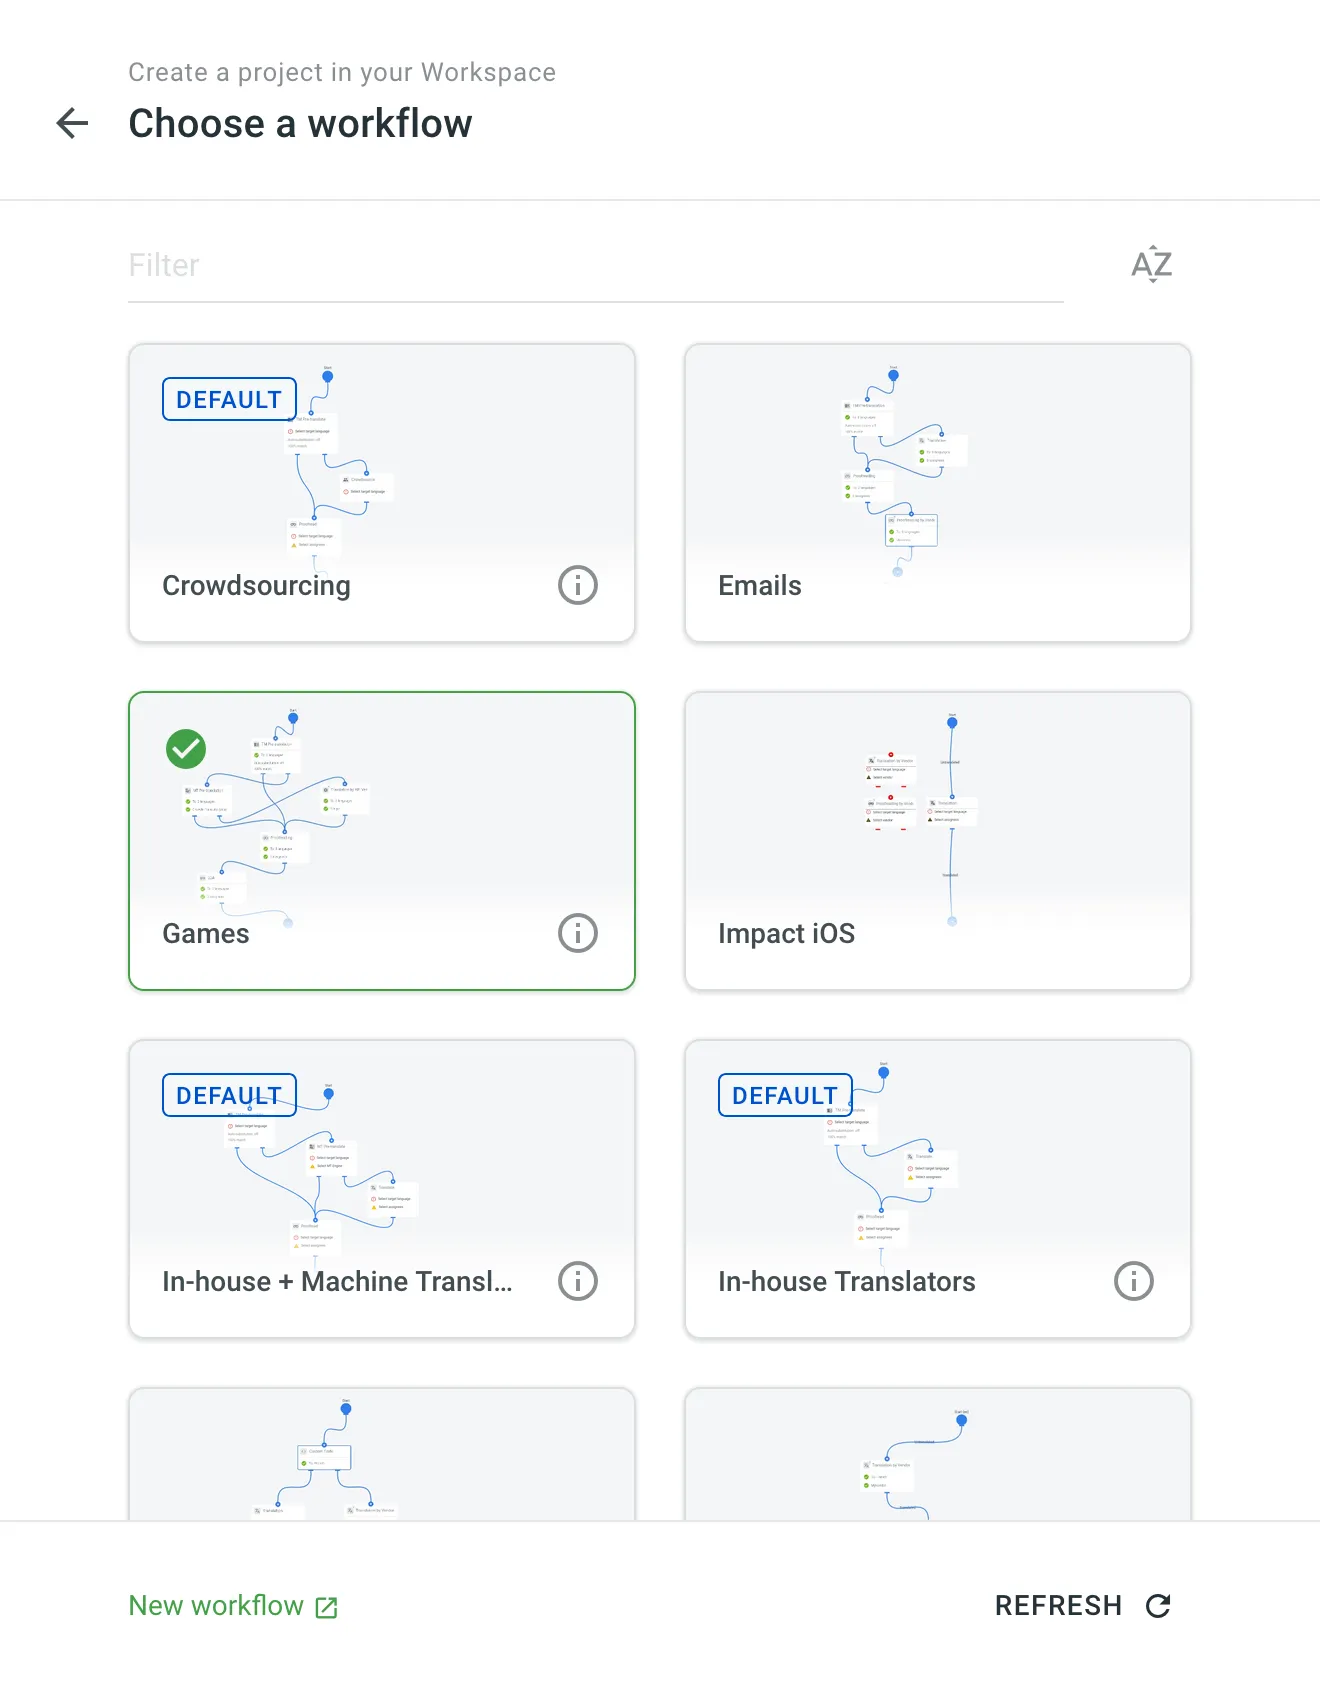Click the external link icon beside New workflow
1320x1692 pixels.
point(325,1606)
